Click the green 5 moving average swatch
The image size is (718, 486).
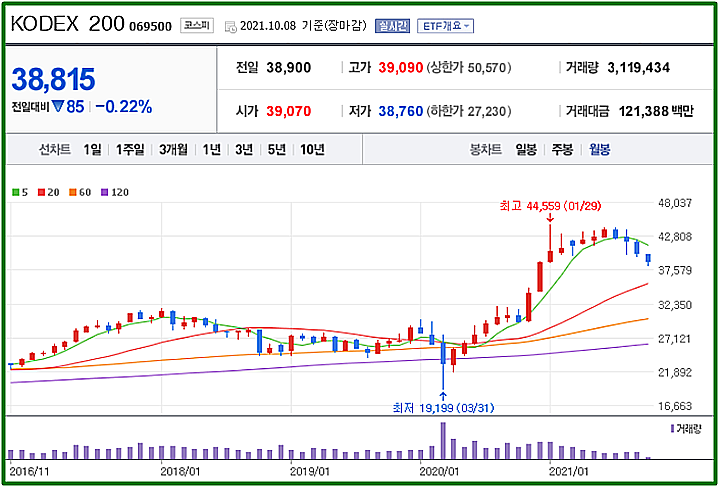click(x=15, y=193)
